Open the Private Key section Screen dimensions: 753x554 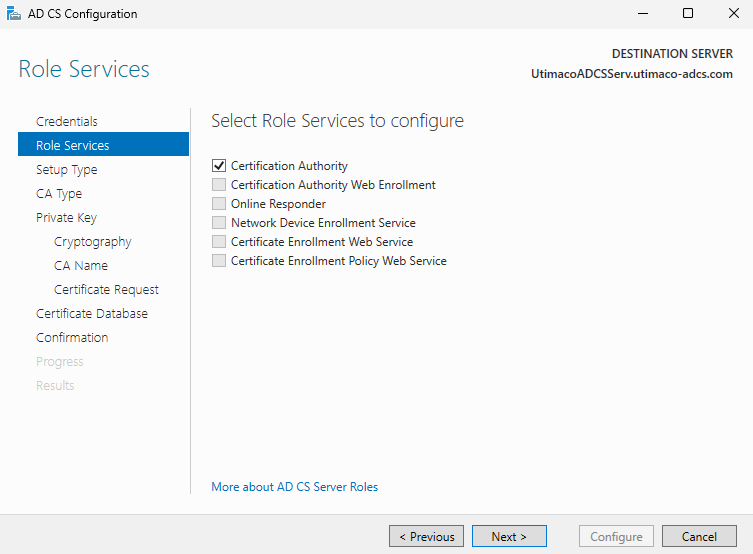[x=66, y=217]
